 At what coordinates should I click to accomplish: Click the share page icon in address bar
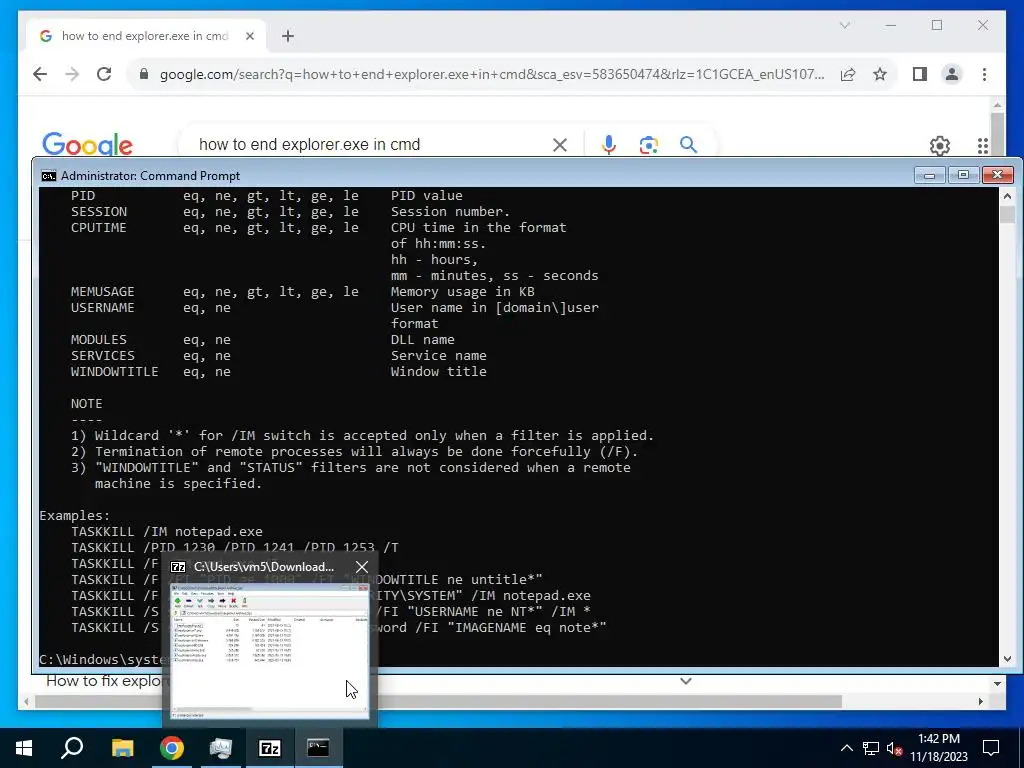(x=848, y=74)
